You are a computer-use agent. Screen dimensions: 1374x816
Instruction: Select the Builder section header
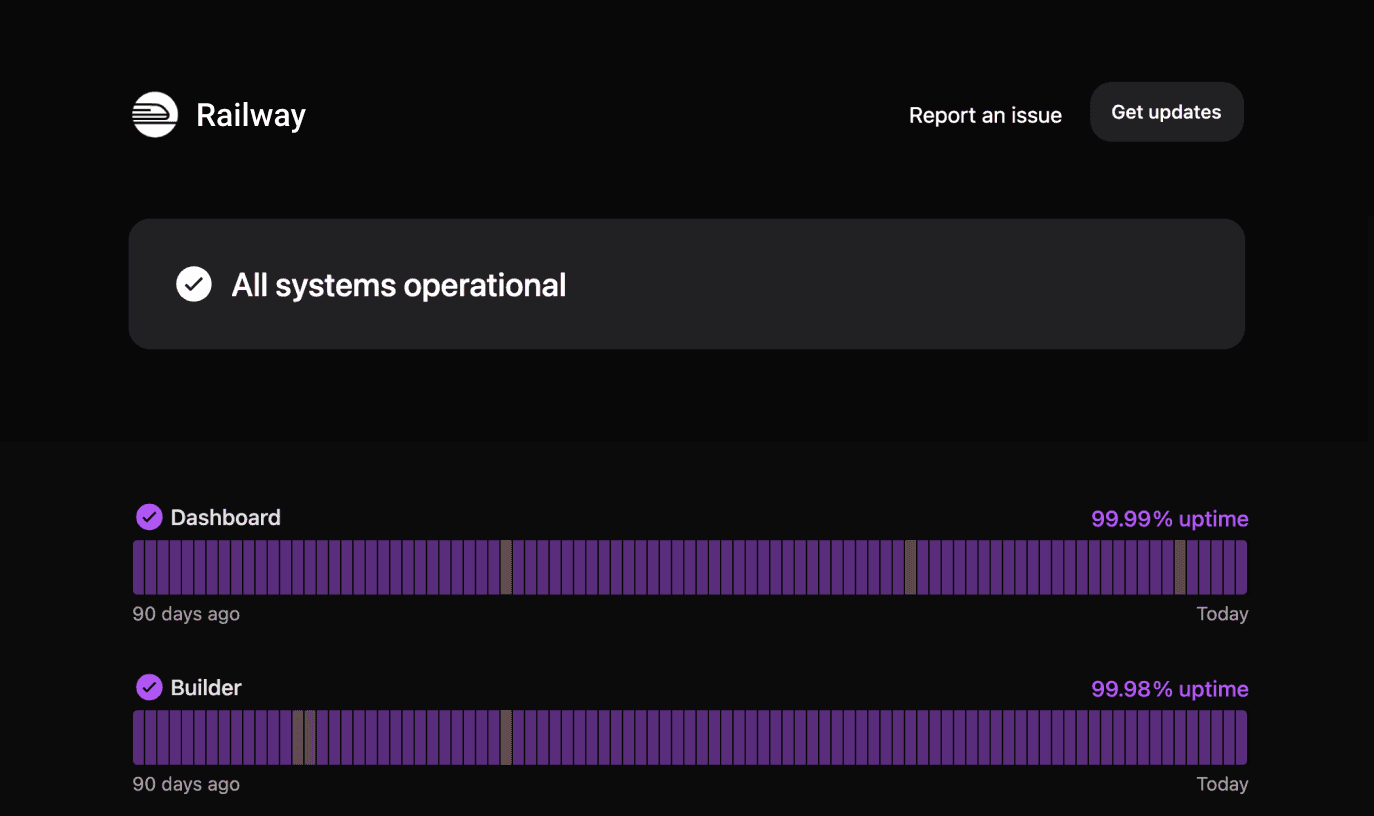click(x=206, y=687)
